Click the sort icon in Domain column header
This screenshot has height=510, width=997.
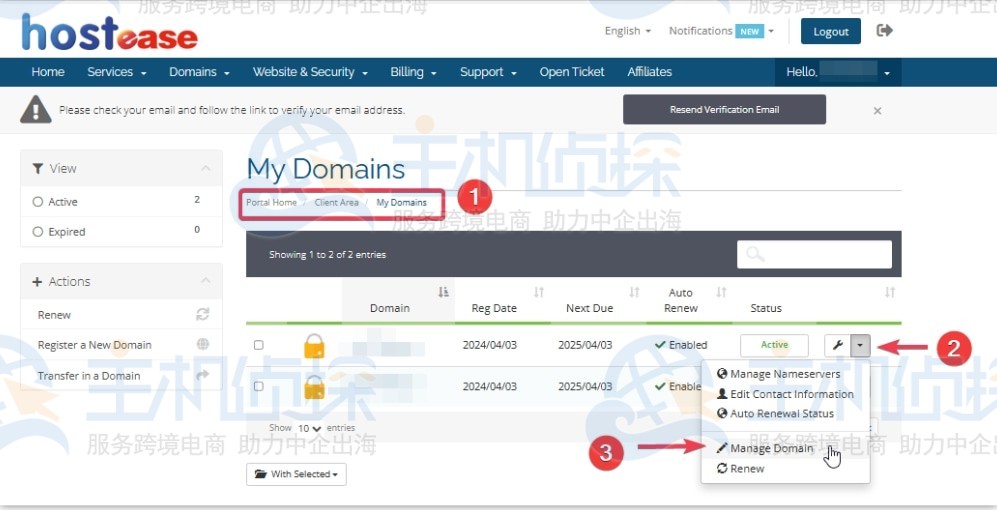coord(443,292)
